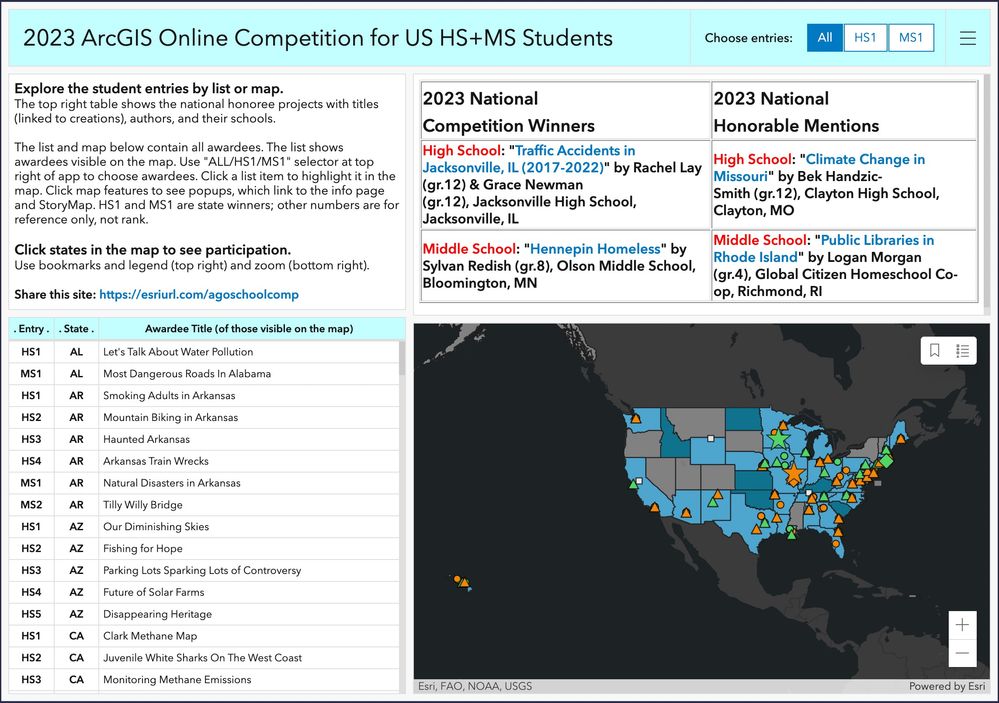The width and height of the screenshot is (999, 703).
Task: Open the map bookmarks icon
Action: 935,351
